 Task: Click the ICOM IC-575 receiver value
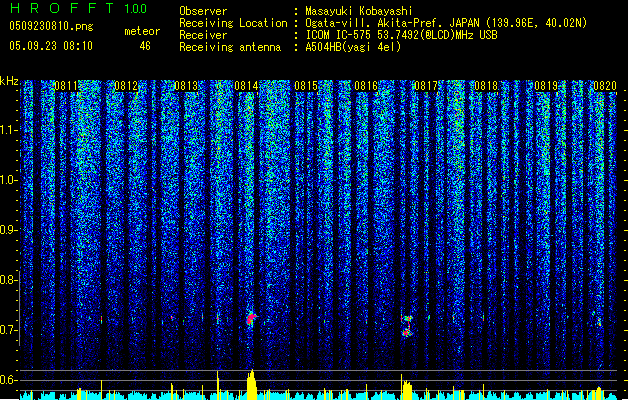pos(401,35)
